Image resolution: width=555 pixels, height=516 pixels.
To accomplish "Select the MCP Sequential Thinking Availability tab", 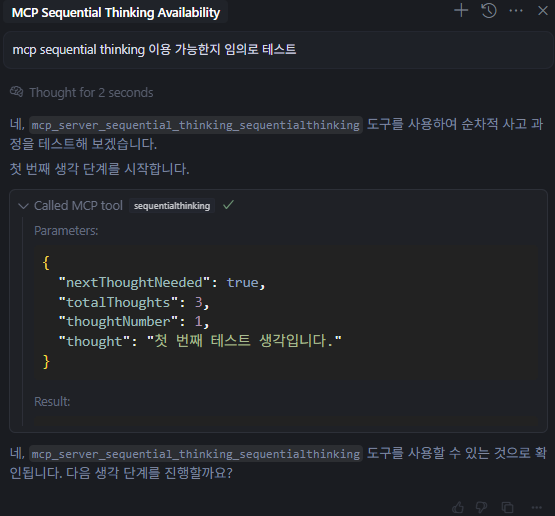I will (115, 12).
